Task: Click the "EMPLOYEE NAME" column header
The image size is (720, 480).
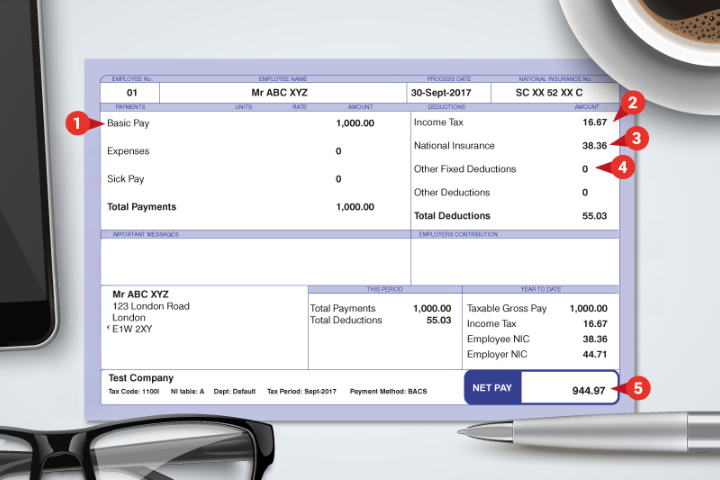Action: click(x=282, y=79)
